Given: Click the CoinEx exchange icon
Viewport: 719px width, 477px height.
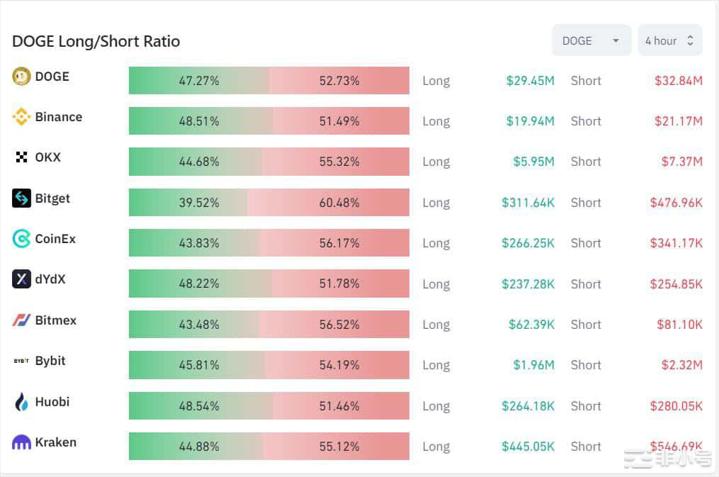Looking at the screenshot, I should tap(21, 239).
